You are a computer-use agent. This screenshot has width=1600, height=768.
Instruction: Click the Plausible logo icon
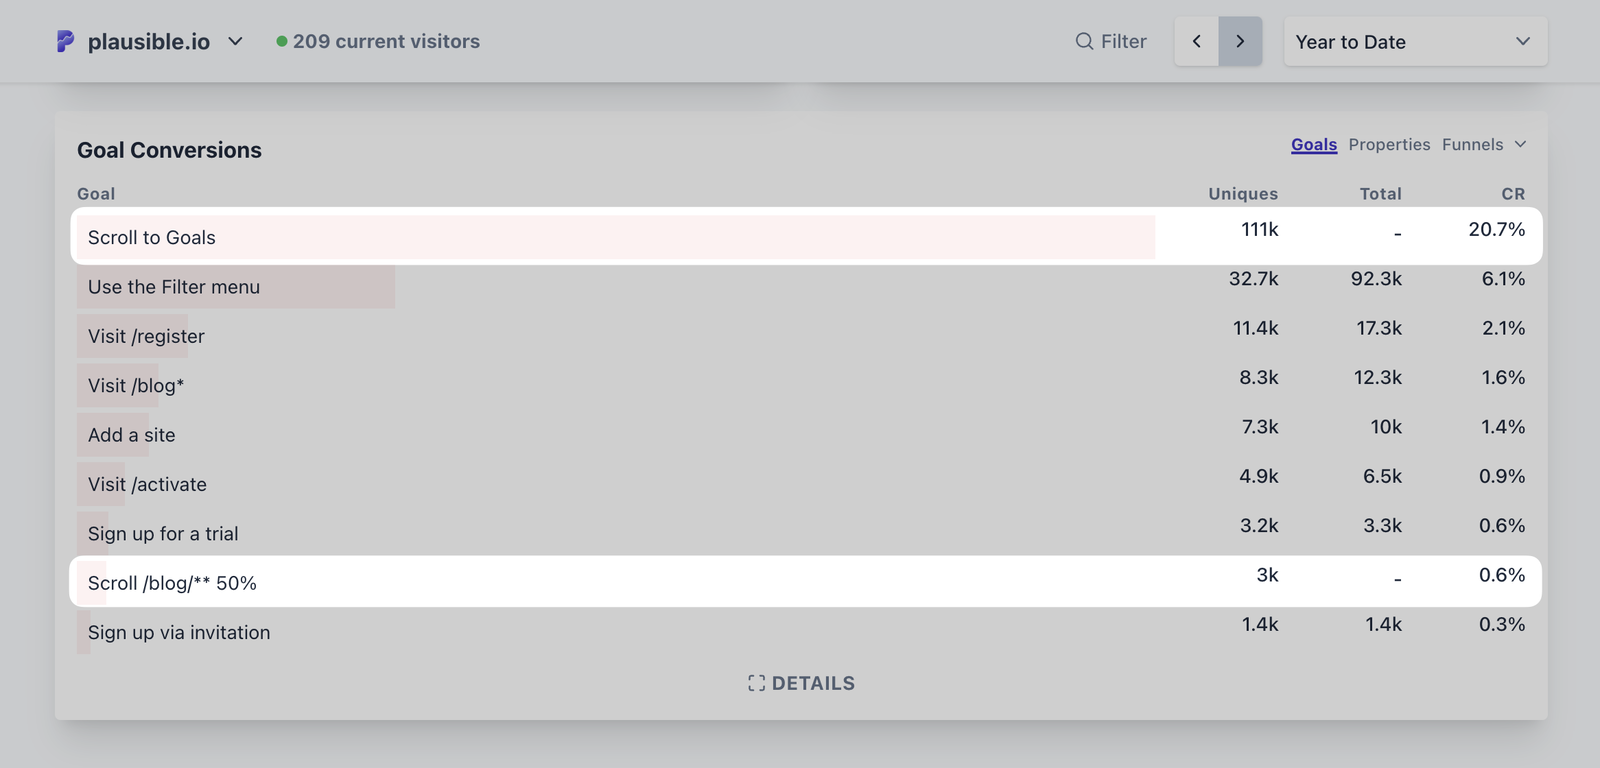pos(64,41)
